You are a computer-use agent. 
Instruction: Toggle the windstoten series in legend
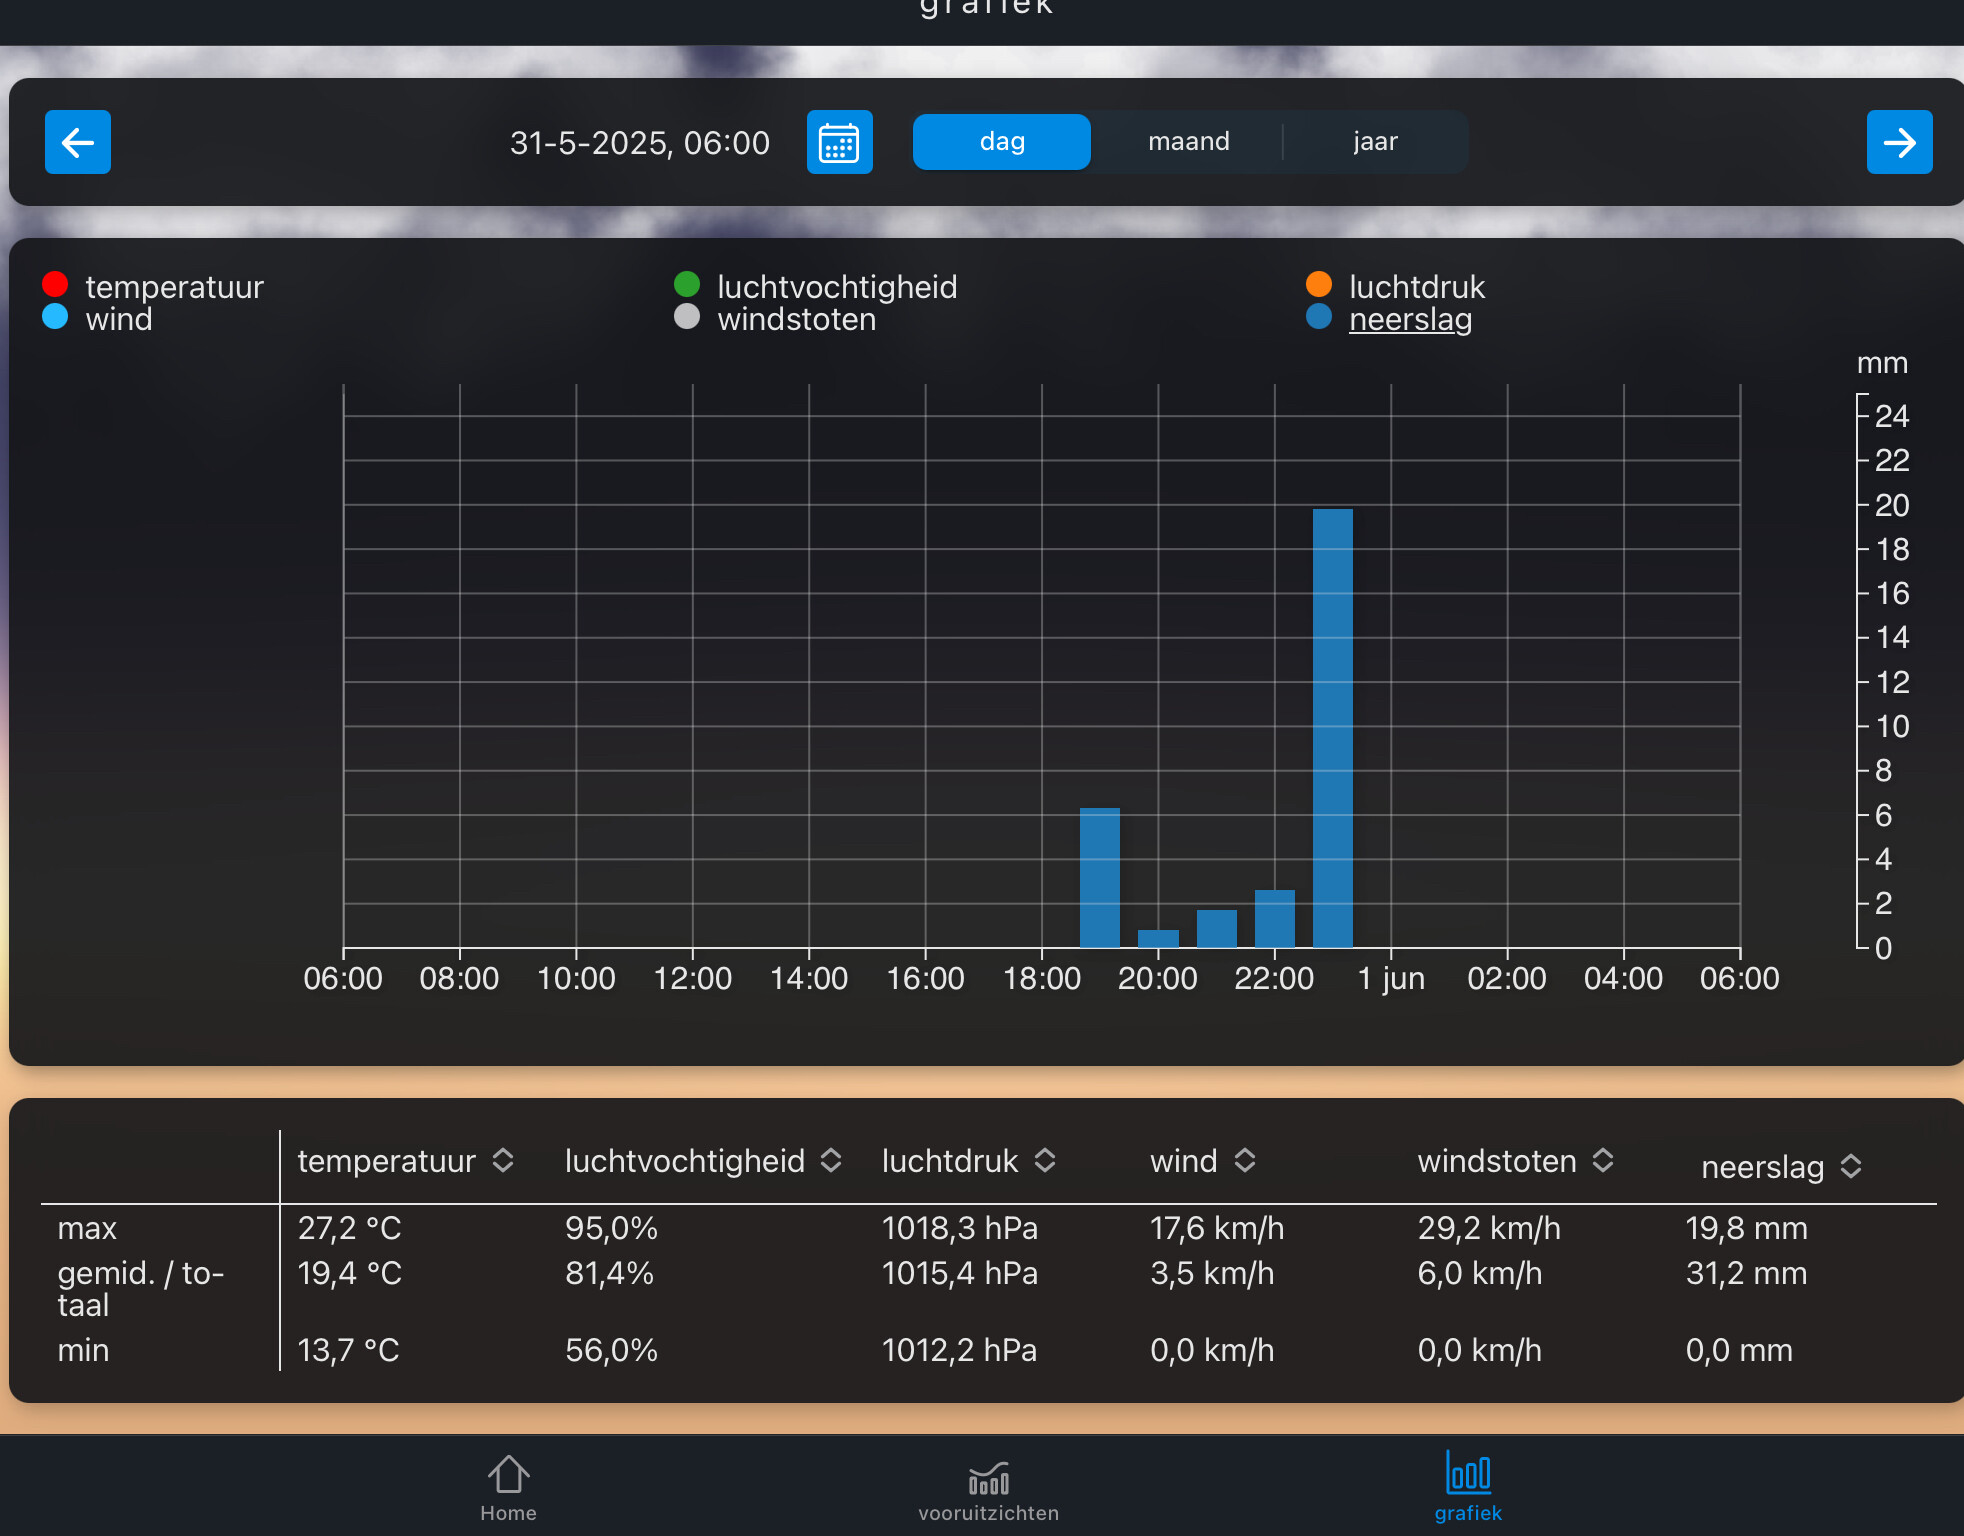[796, 319]
